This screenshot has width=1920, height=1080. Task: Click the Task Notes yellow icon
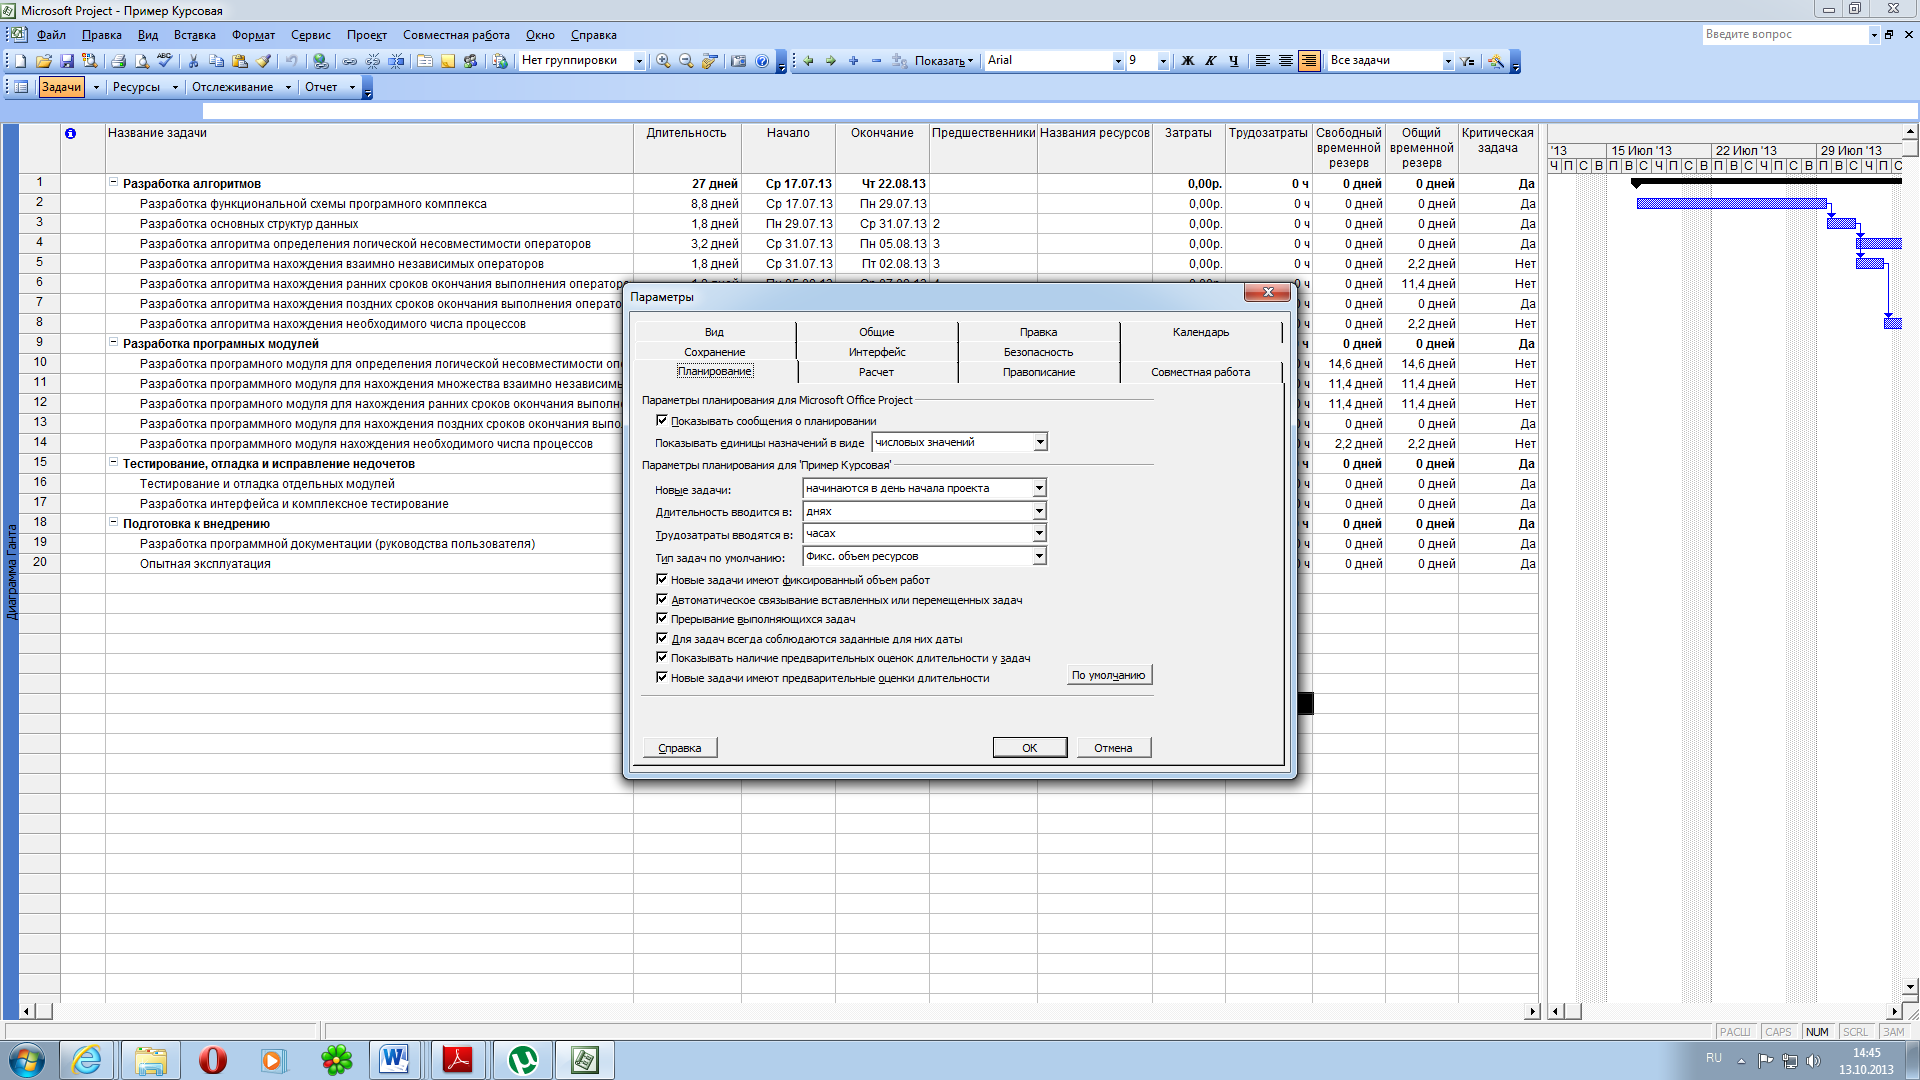pyautogui.click(x=448, y=61)
